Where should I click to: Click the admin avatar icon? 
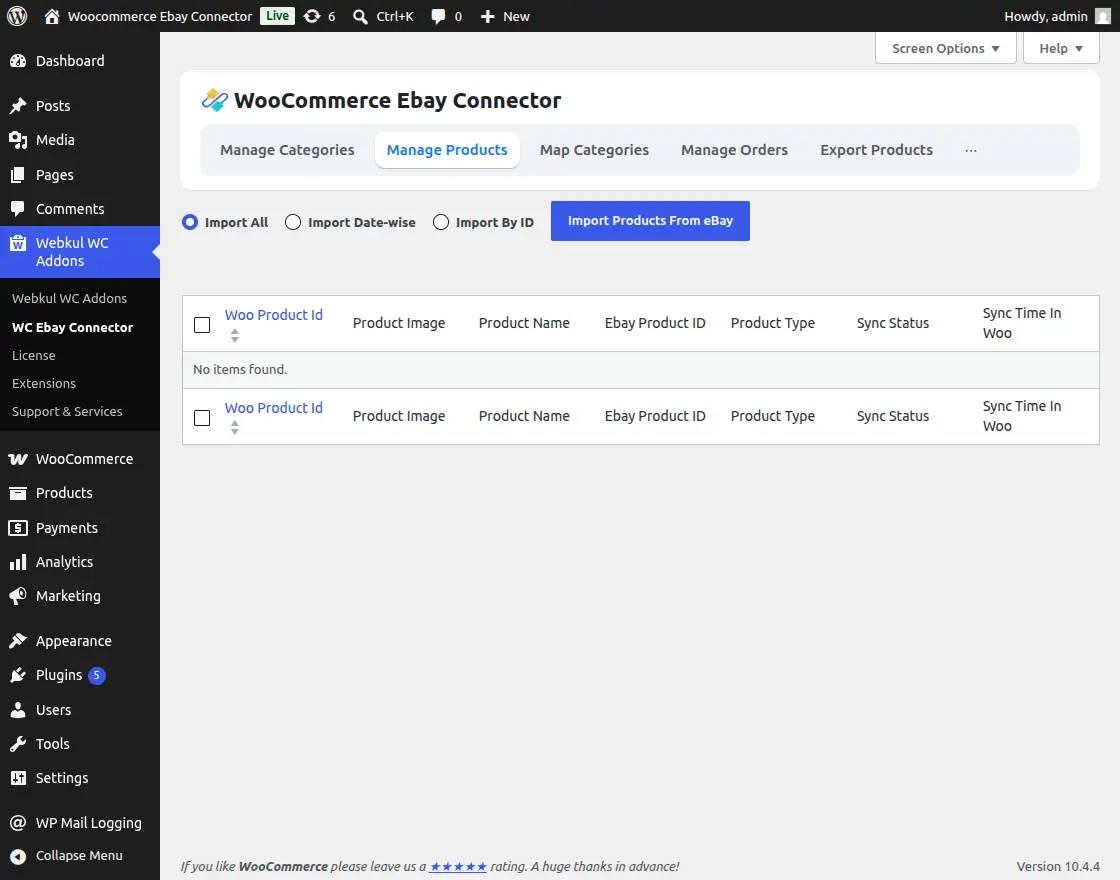pos(1103,16)
